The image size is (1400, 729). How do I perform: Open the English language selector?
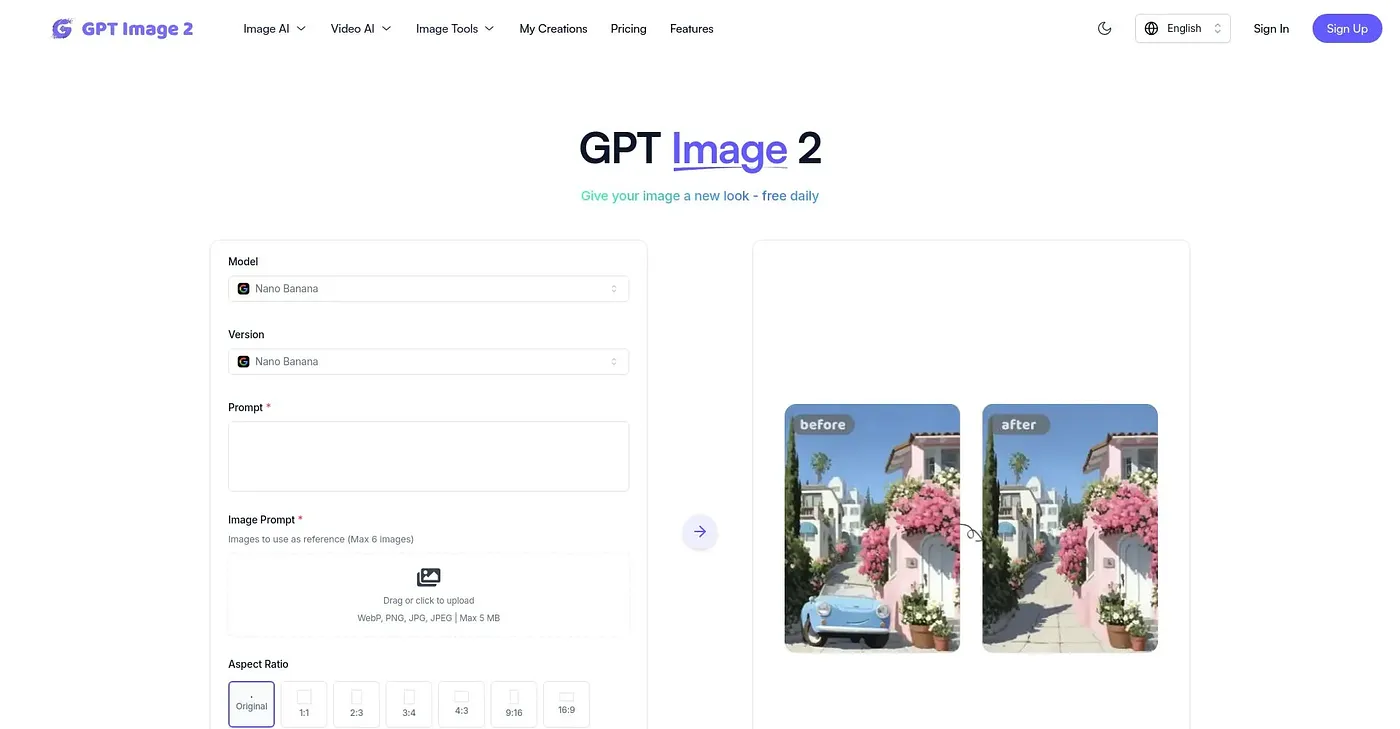[x=1183, y=29]
